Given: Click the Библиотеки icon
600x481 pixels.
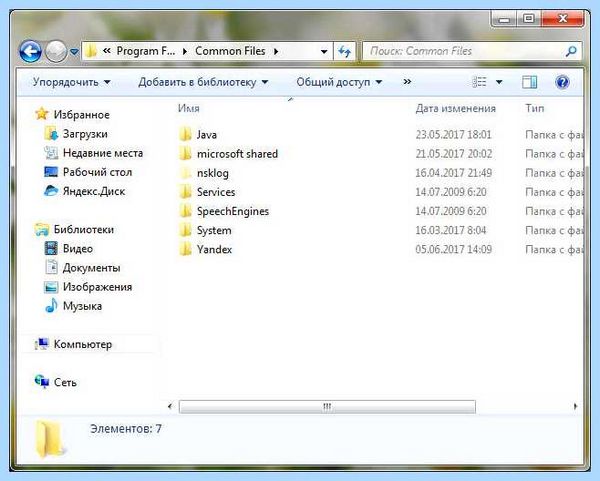Looking at the screenshot, I should click(x=42, y=229).
